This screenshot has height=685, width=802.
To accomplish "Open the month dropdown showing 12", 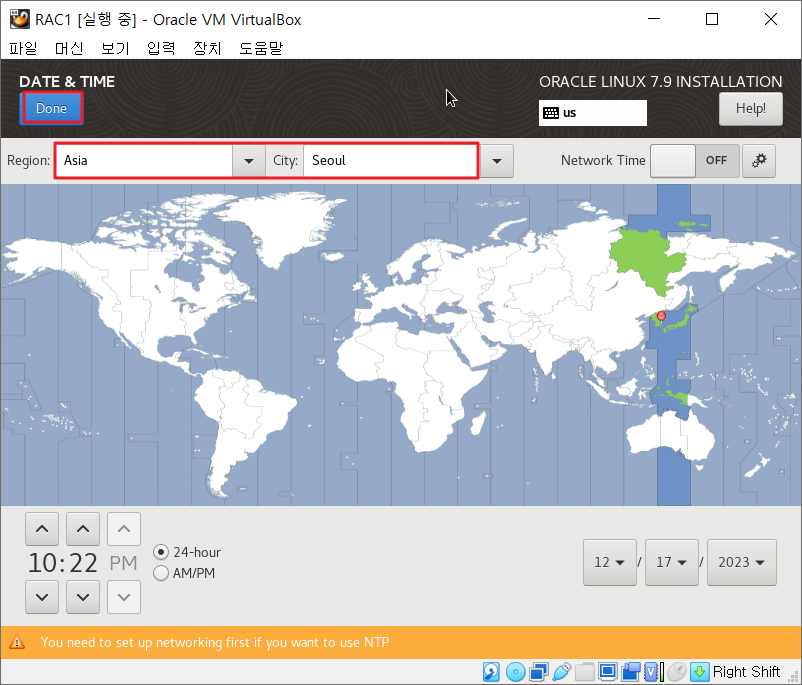I will click(610, 562).
